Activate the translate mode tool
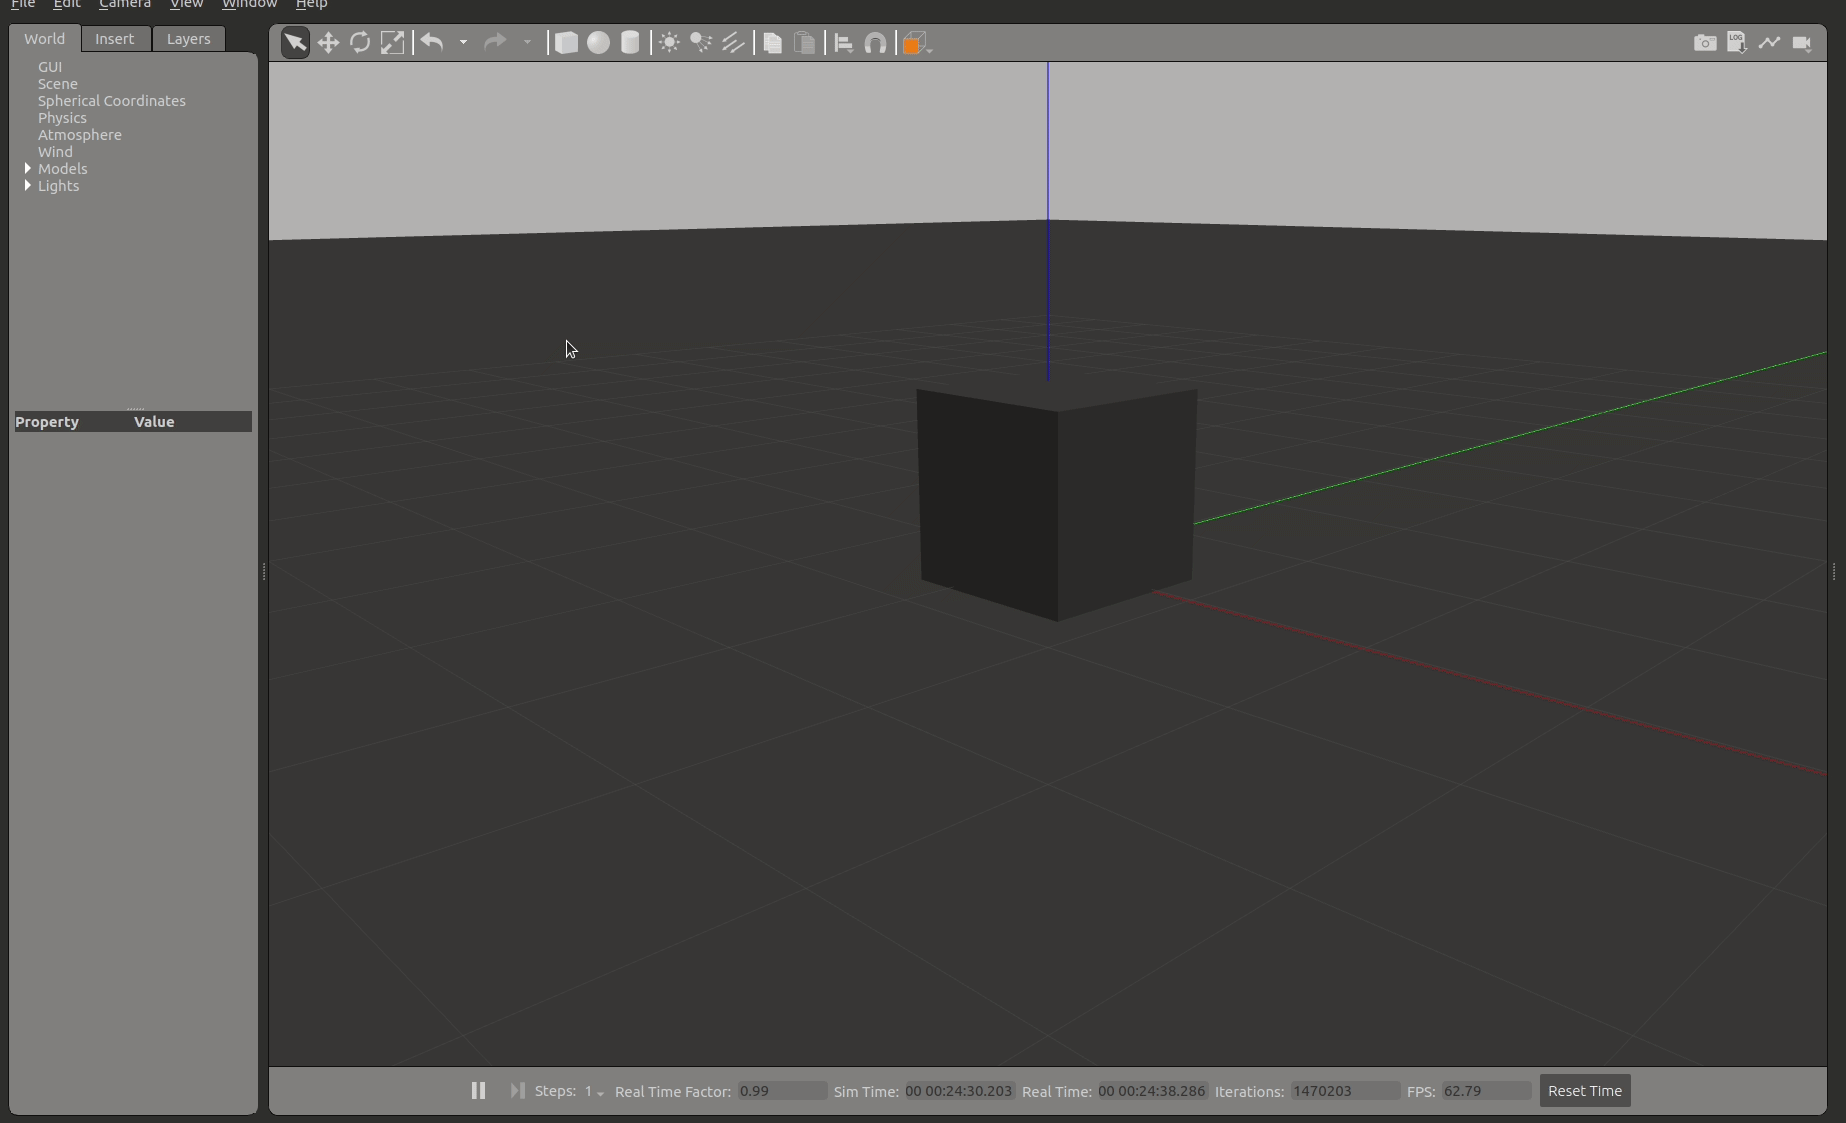 coord(328,42)
